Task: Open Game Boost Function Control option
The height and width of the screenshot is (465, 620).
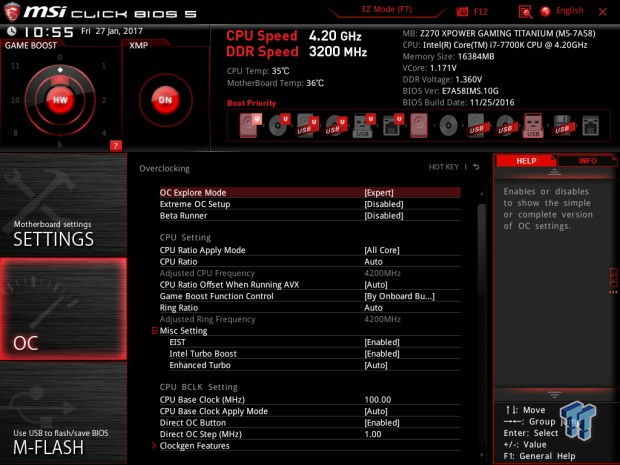Action: pyautogui.click(x=310, y=296)
